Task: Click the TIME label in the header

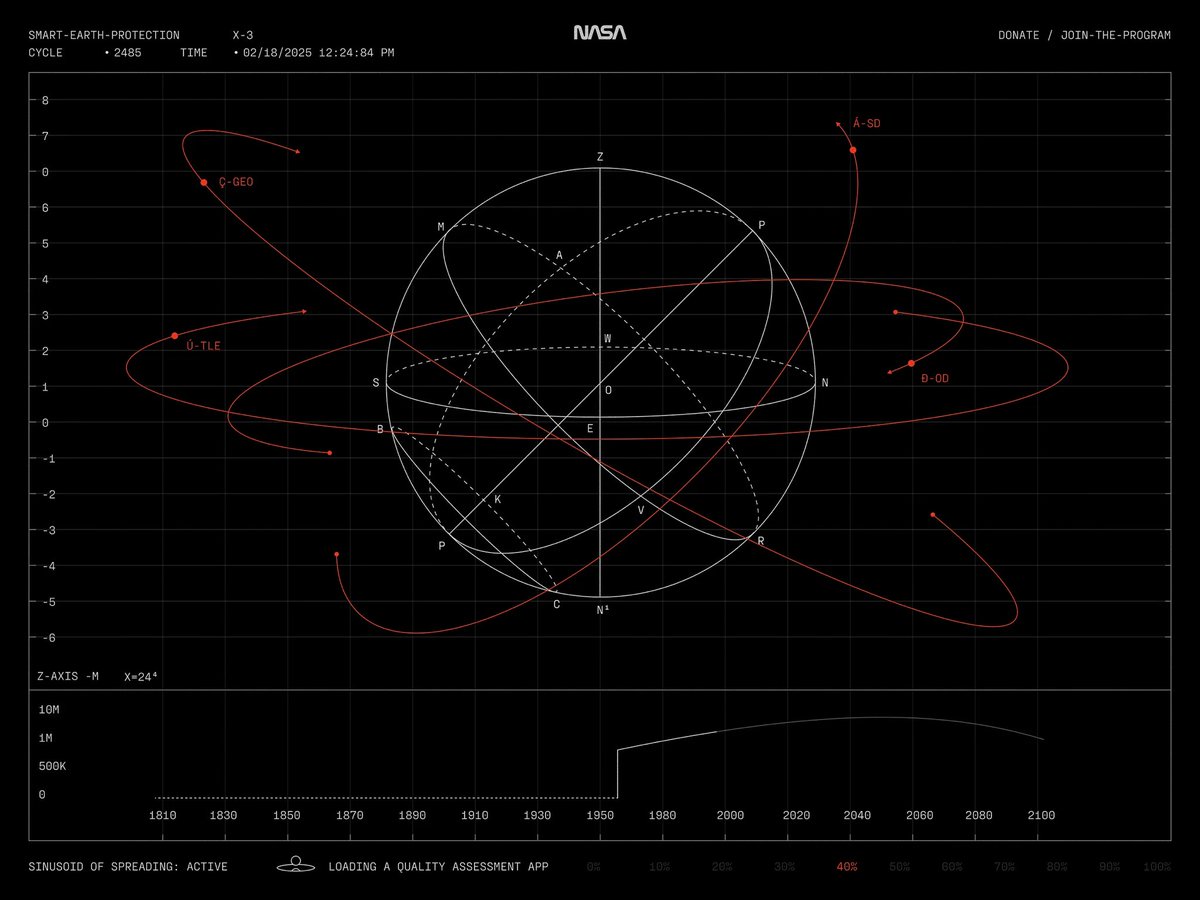Action: click(x=194, y=52)
